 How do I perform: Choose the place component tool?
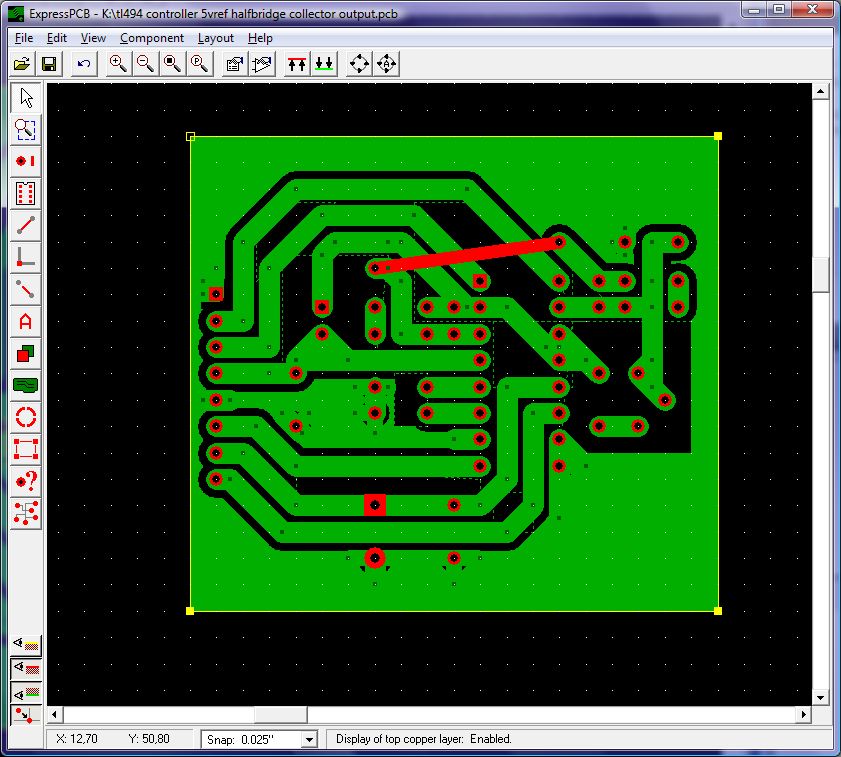26,194
